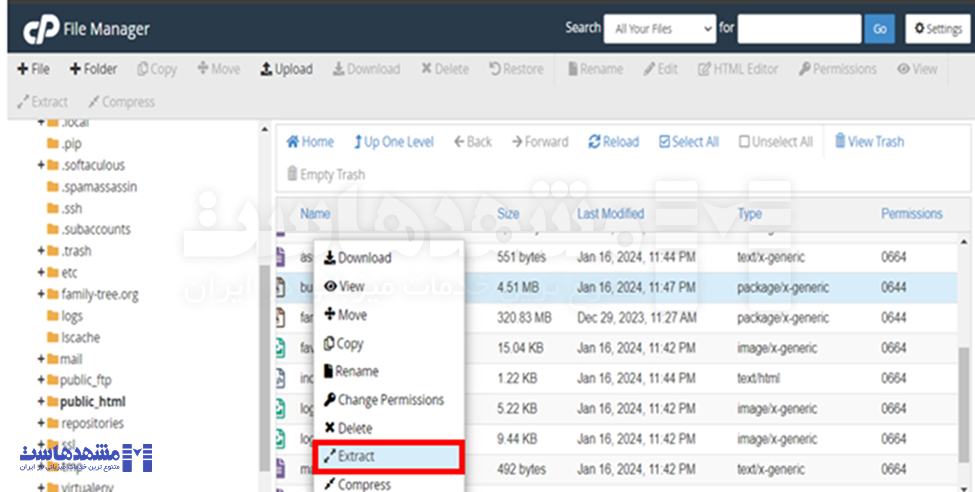Expand the etc folder
Screen dimensions: 975x492
point(41,272)
